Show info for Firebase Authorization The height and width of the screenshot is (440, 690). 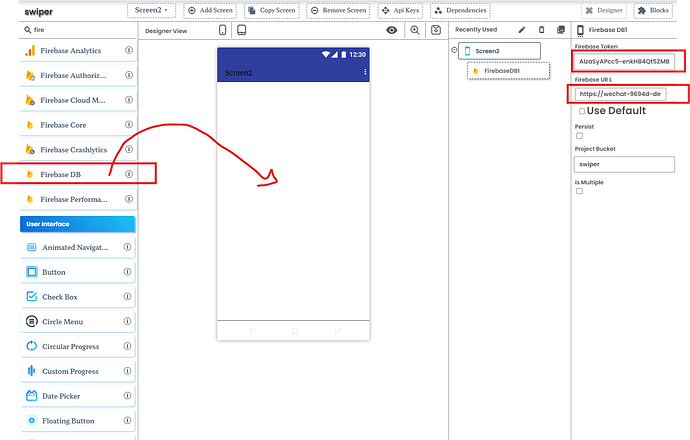point(129,75)
